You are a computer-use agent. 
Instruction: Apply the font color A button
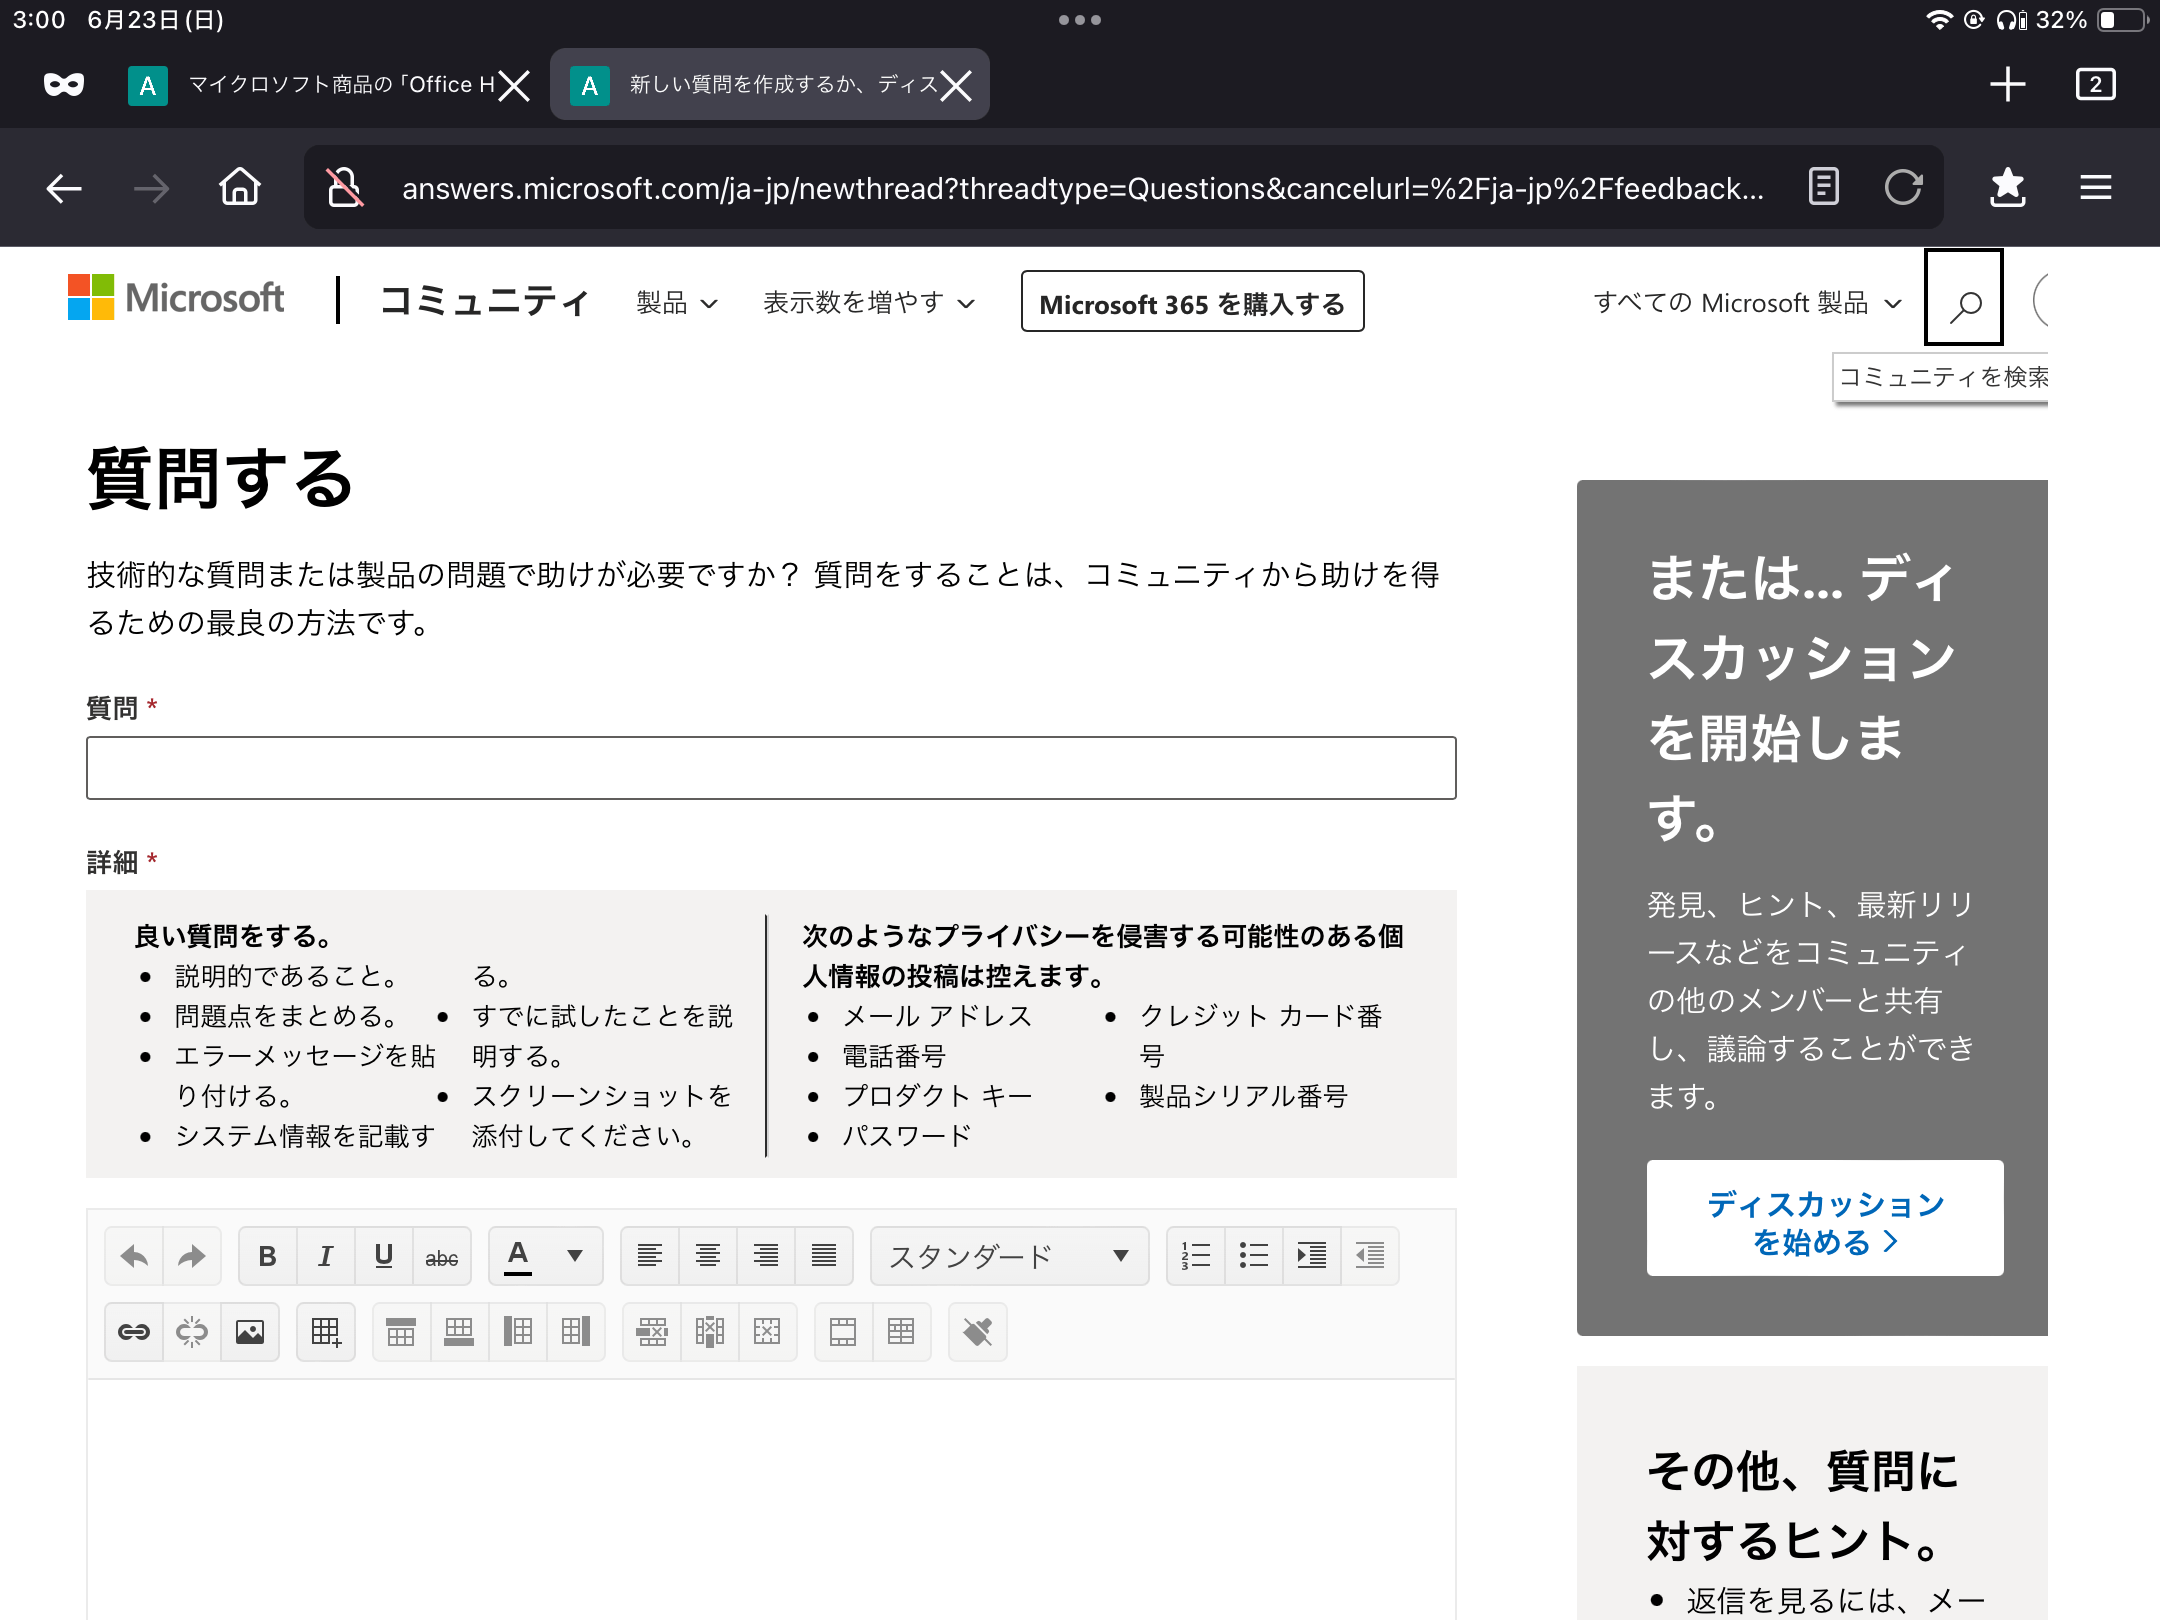[518, 1256]
